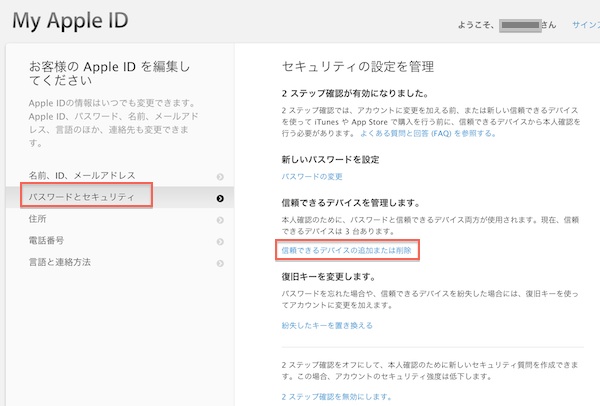Click heading お客様の Apple ID を編集してください

click(x=109, y=73)
